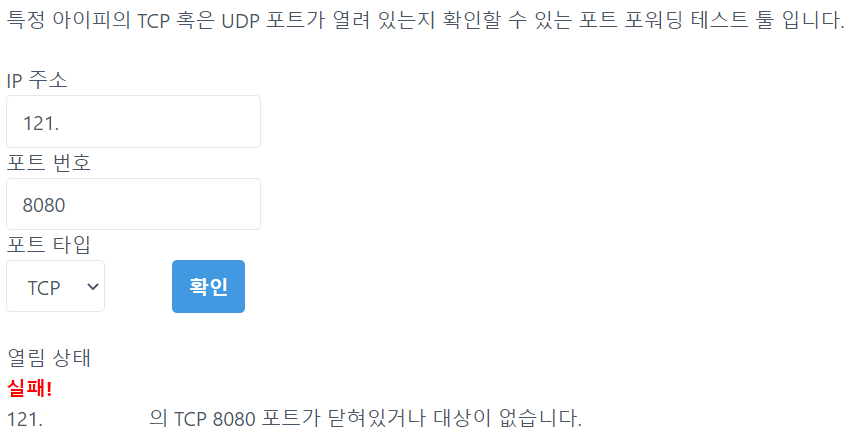Viewport: 861px width, 438px height.
Task: Click the top description about 포트 포워딩 테스트
Action: (425, 22)
